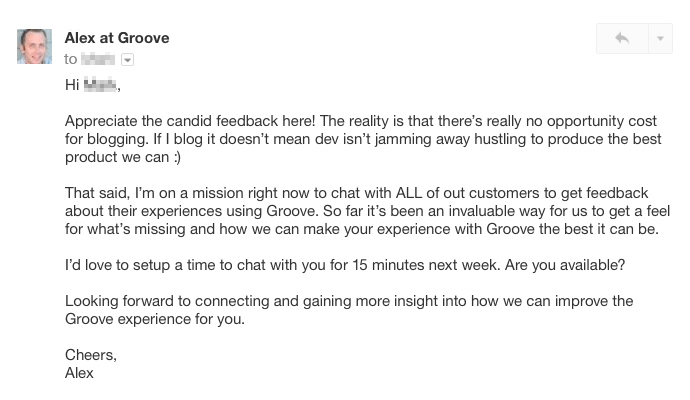Click the sender name "Alex at Groove"
Screen dimensions: 690x400
(x=117, y=38)
